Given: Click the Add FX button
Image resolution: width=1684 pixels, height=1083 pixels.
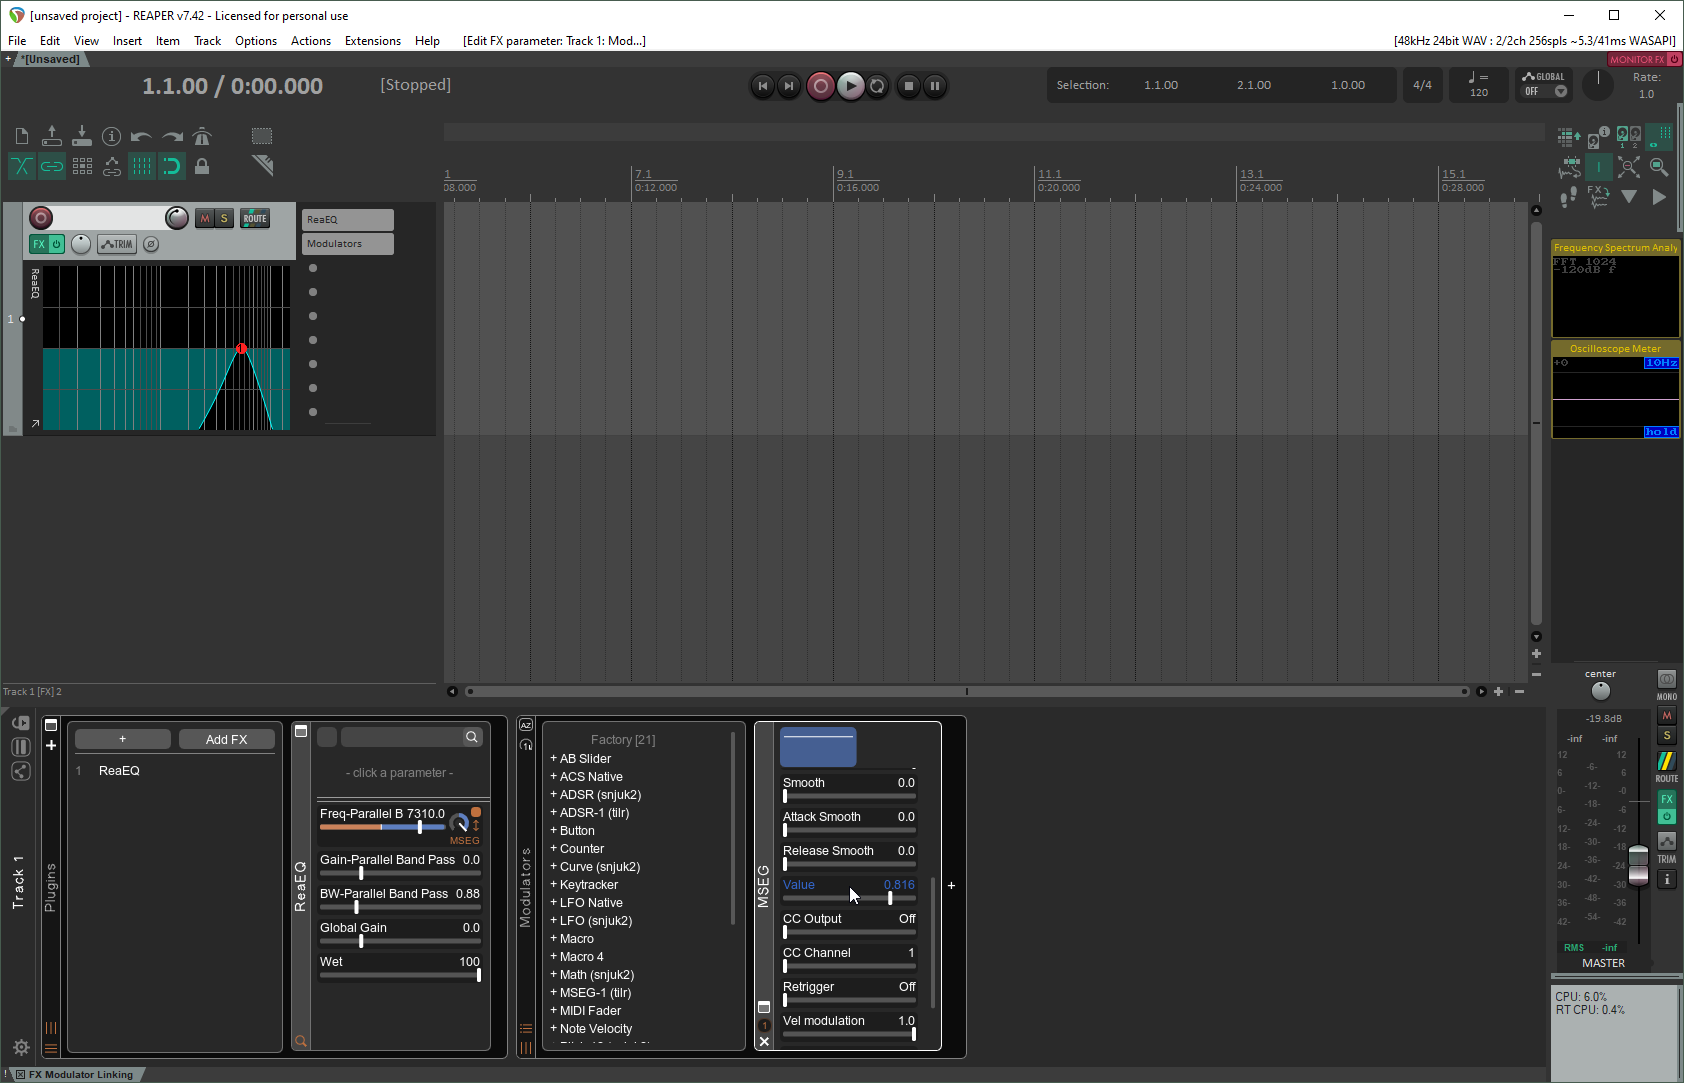Looking at the screenshot, I should [226, 739].
